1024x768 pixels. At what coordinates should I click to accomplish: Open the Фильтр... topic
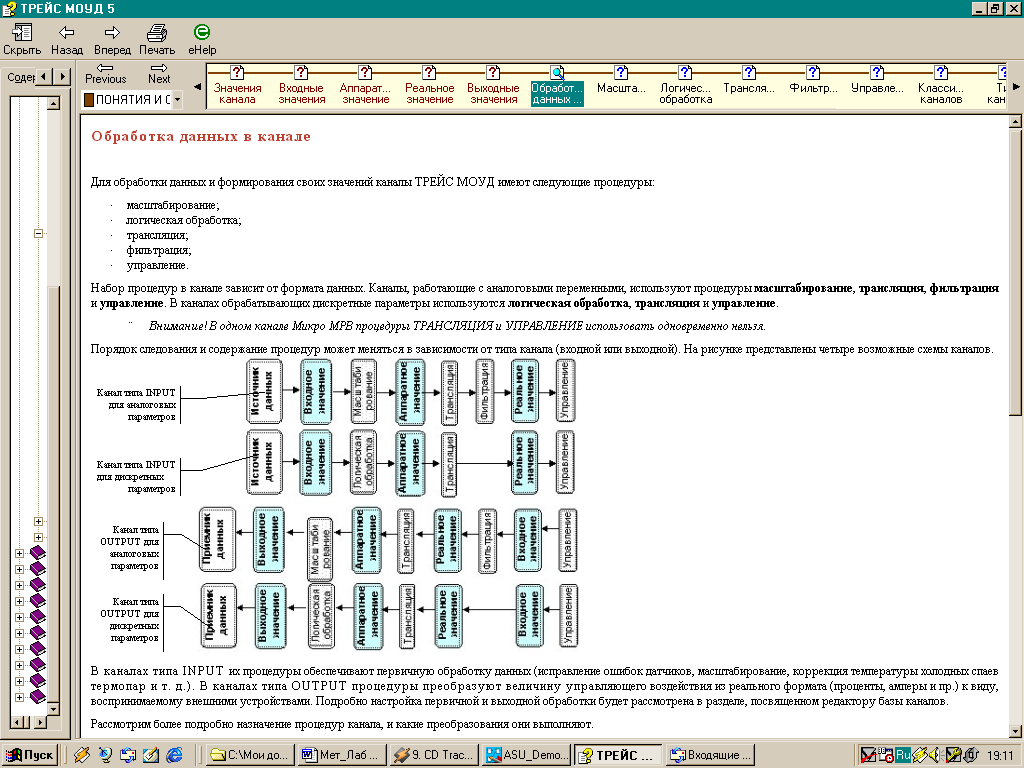tap(813, 80)
